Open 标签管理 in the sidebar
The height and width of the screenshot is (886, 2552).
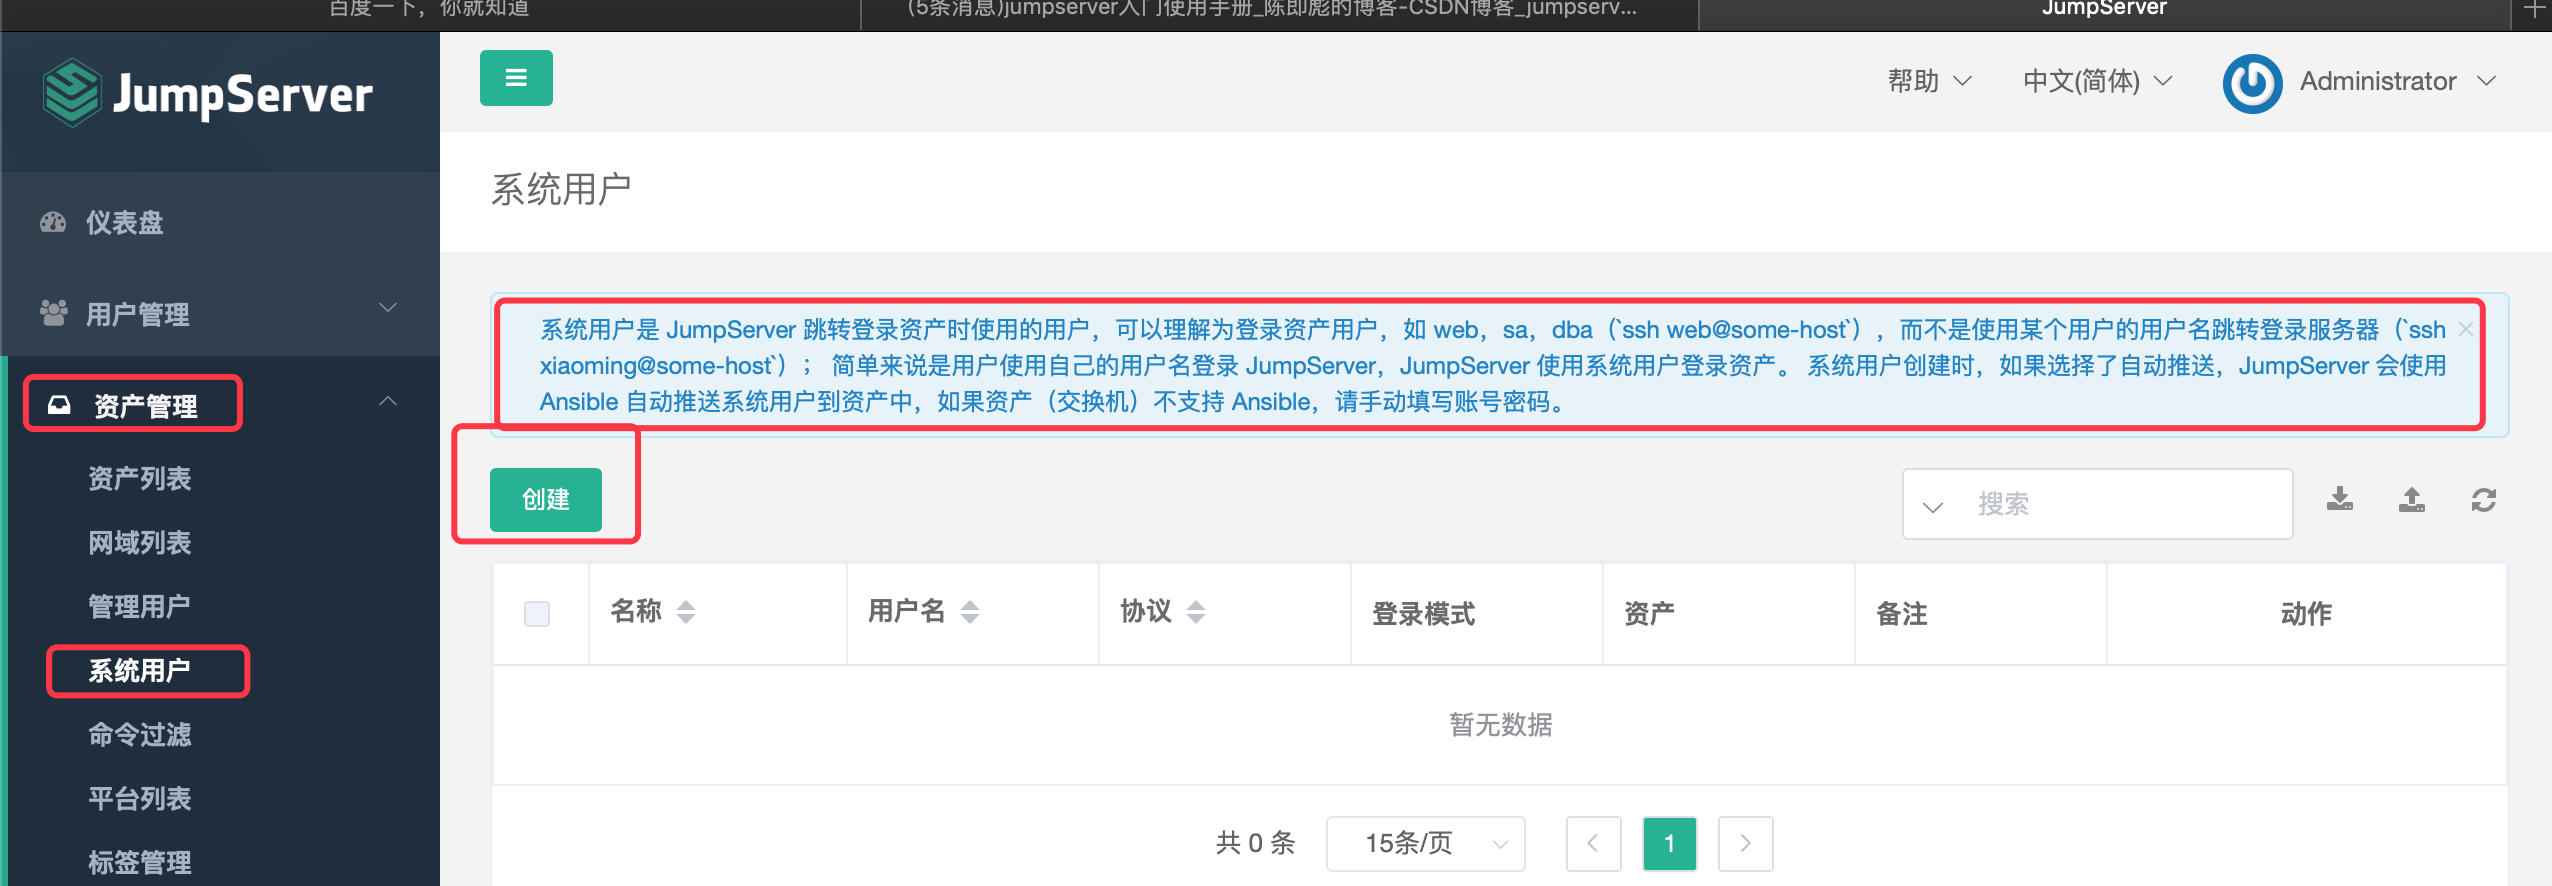[140, 862]
